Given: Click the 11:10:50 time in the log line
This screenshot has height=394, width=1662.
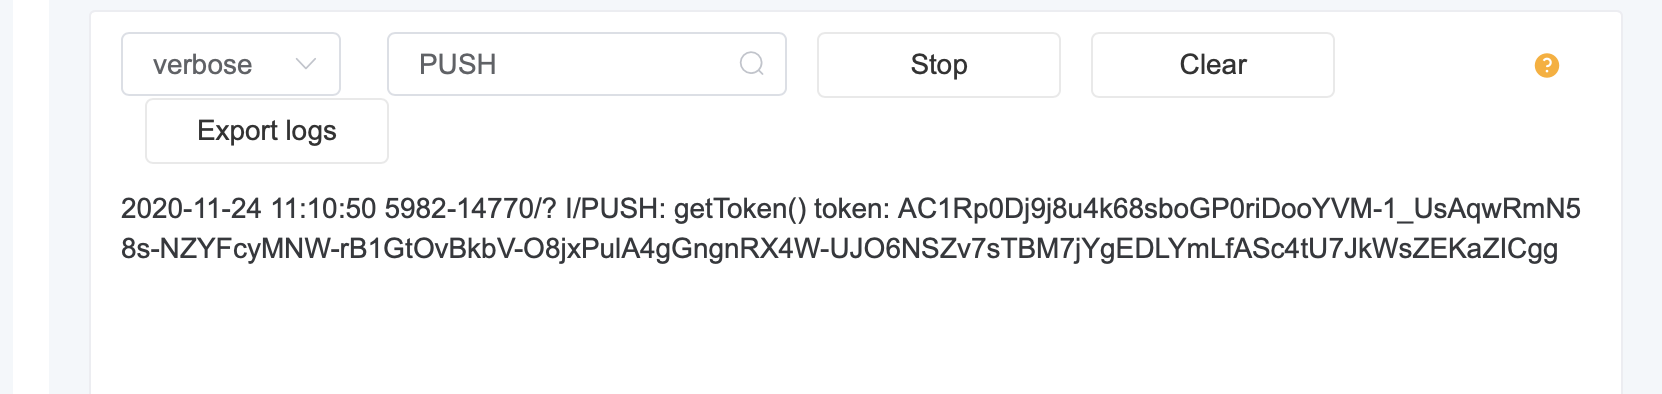Looking at the screenshot, I should coord(324,209).
